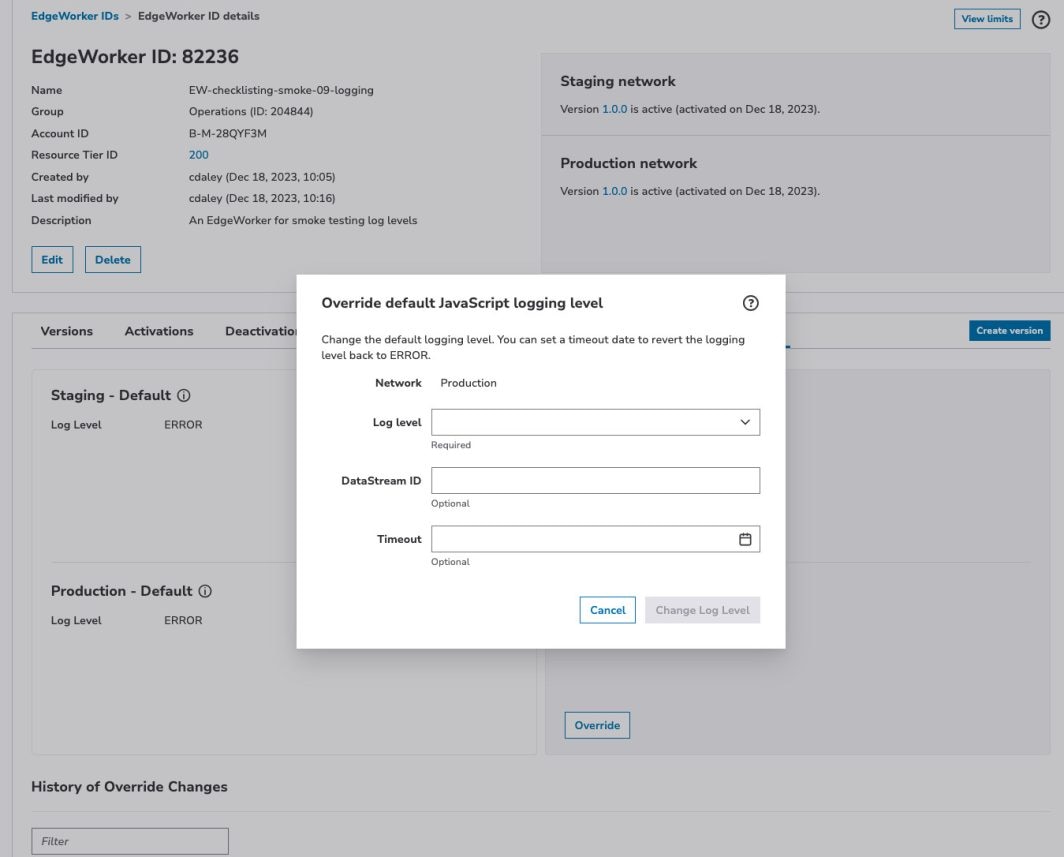Go to EdgeWorker IDs breadcrumb link
1064x857 pixels.
(x=75, y=16)
